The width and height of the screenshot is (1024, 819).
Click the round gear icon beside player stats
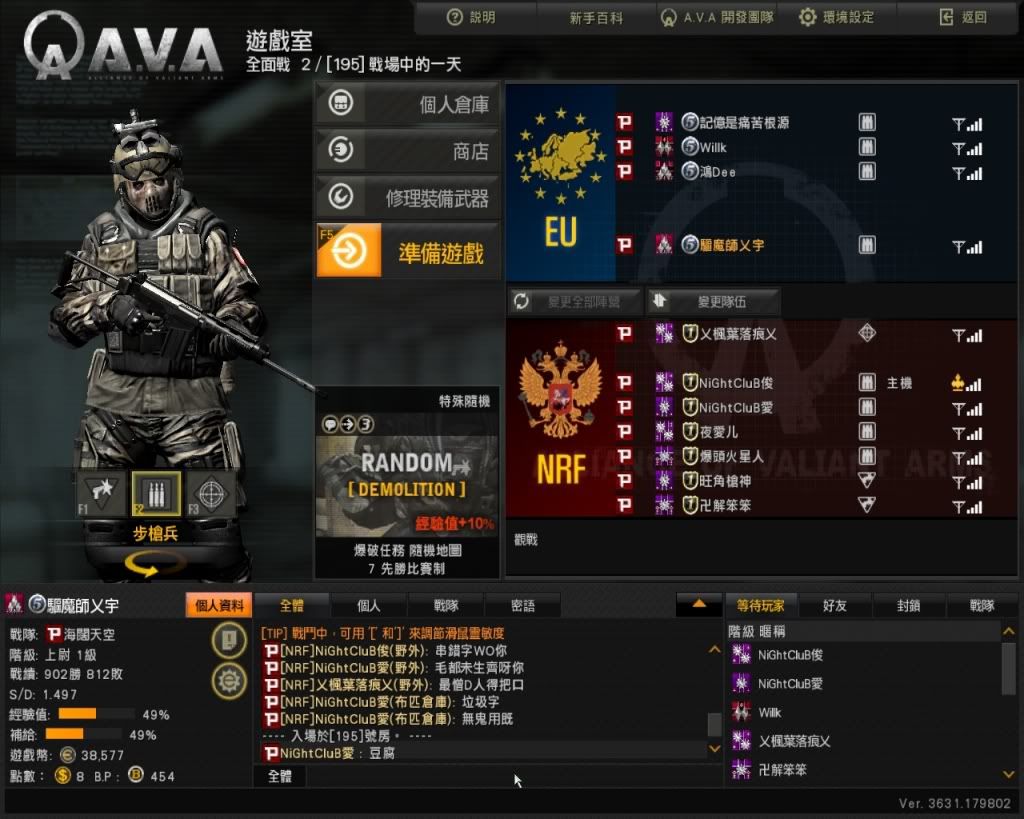(x=229, y=681)
